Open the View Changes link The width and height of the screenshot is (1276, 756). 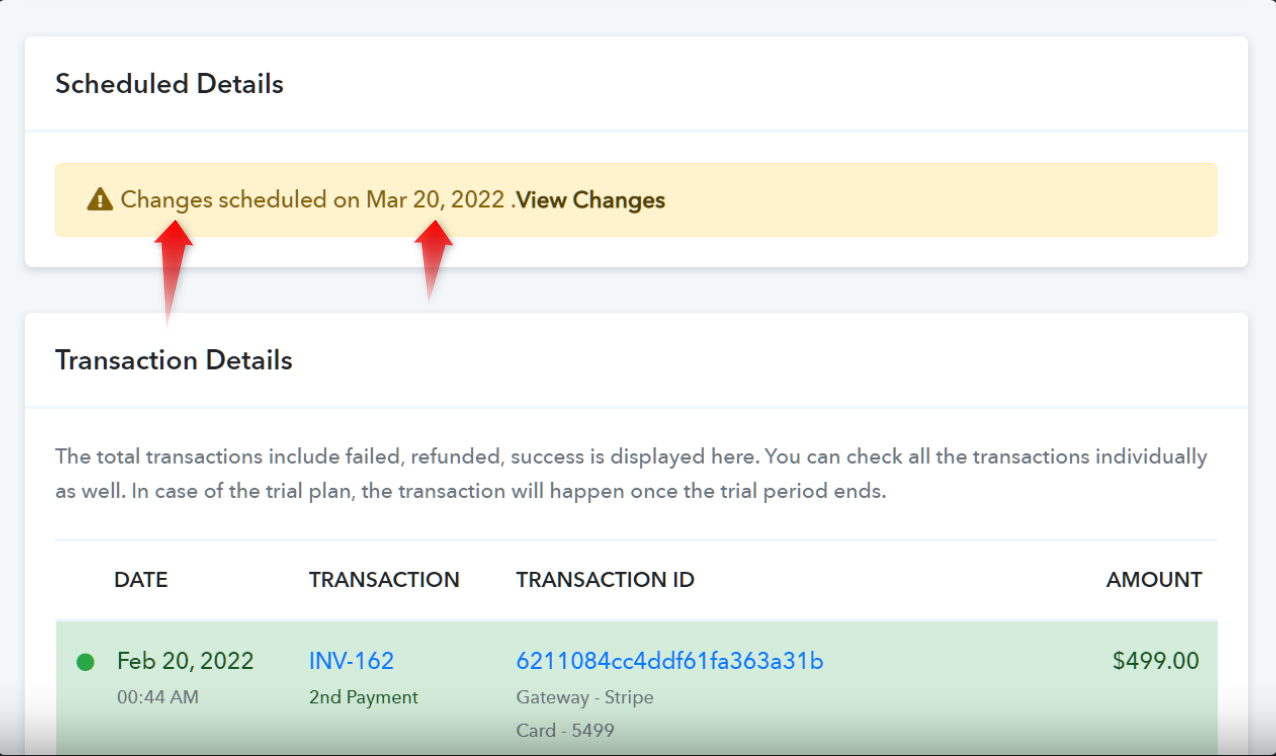click(591, 200)
